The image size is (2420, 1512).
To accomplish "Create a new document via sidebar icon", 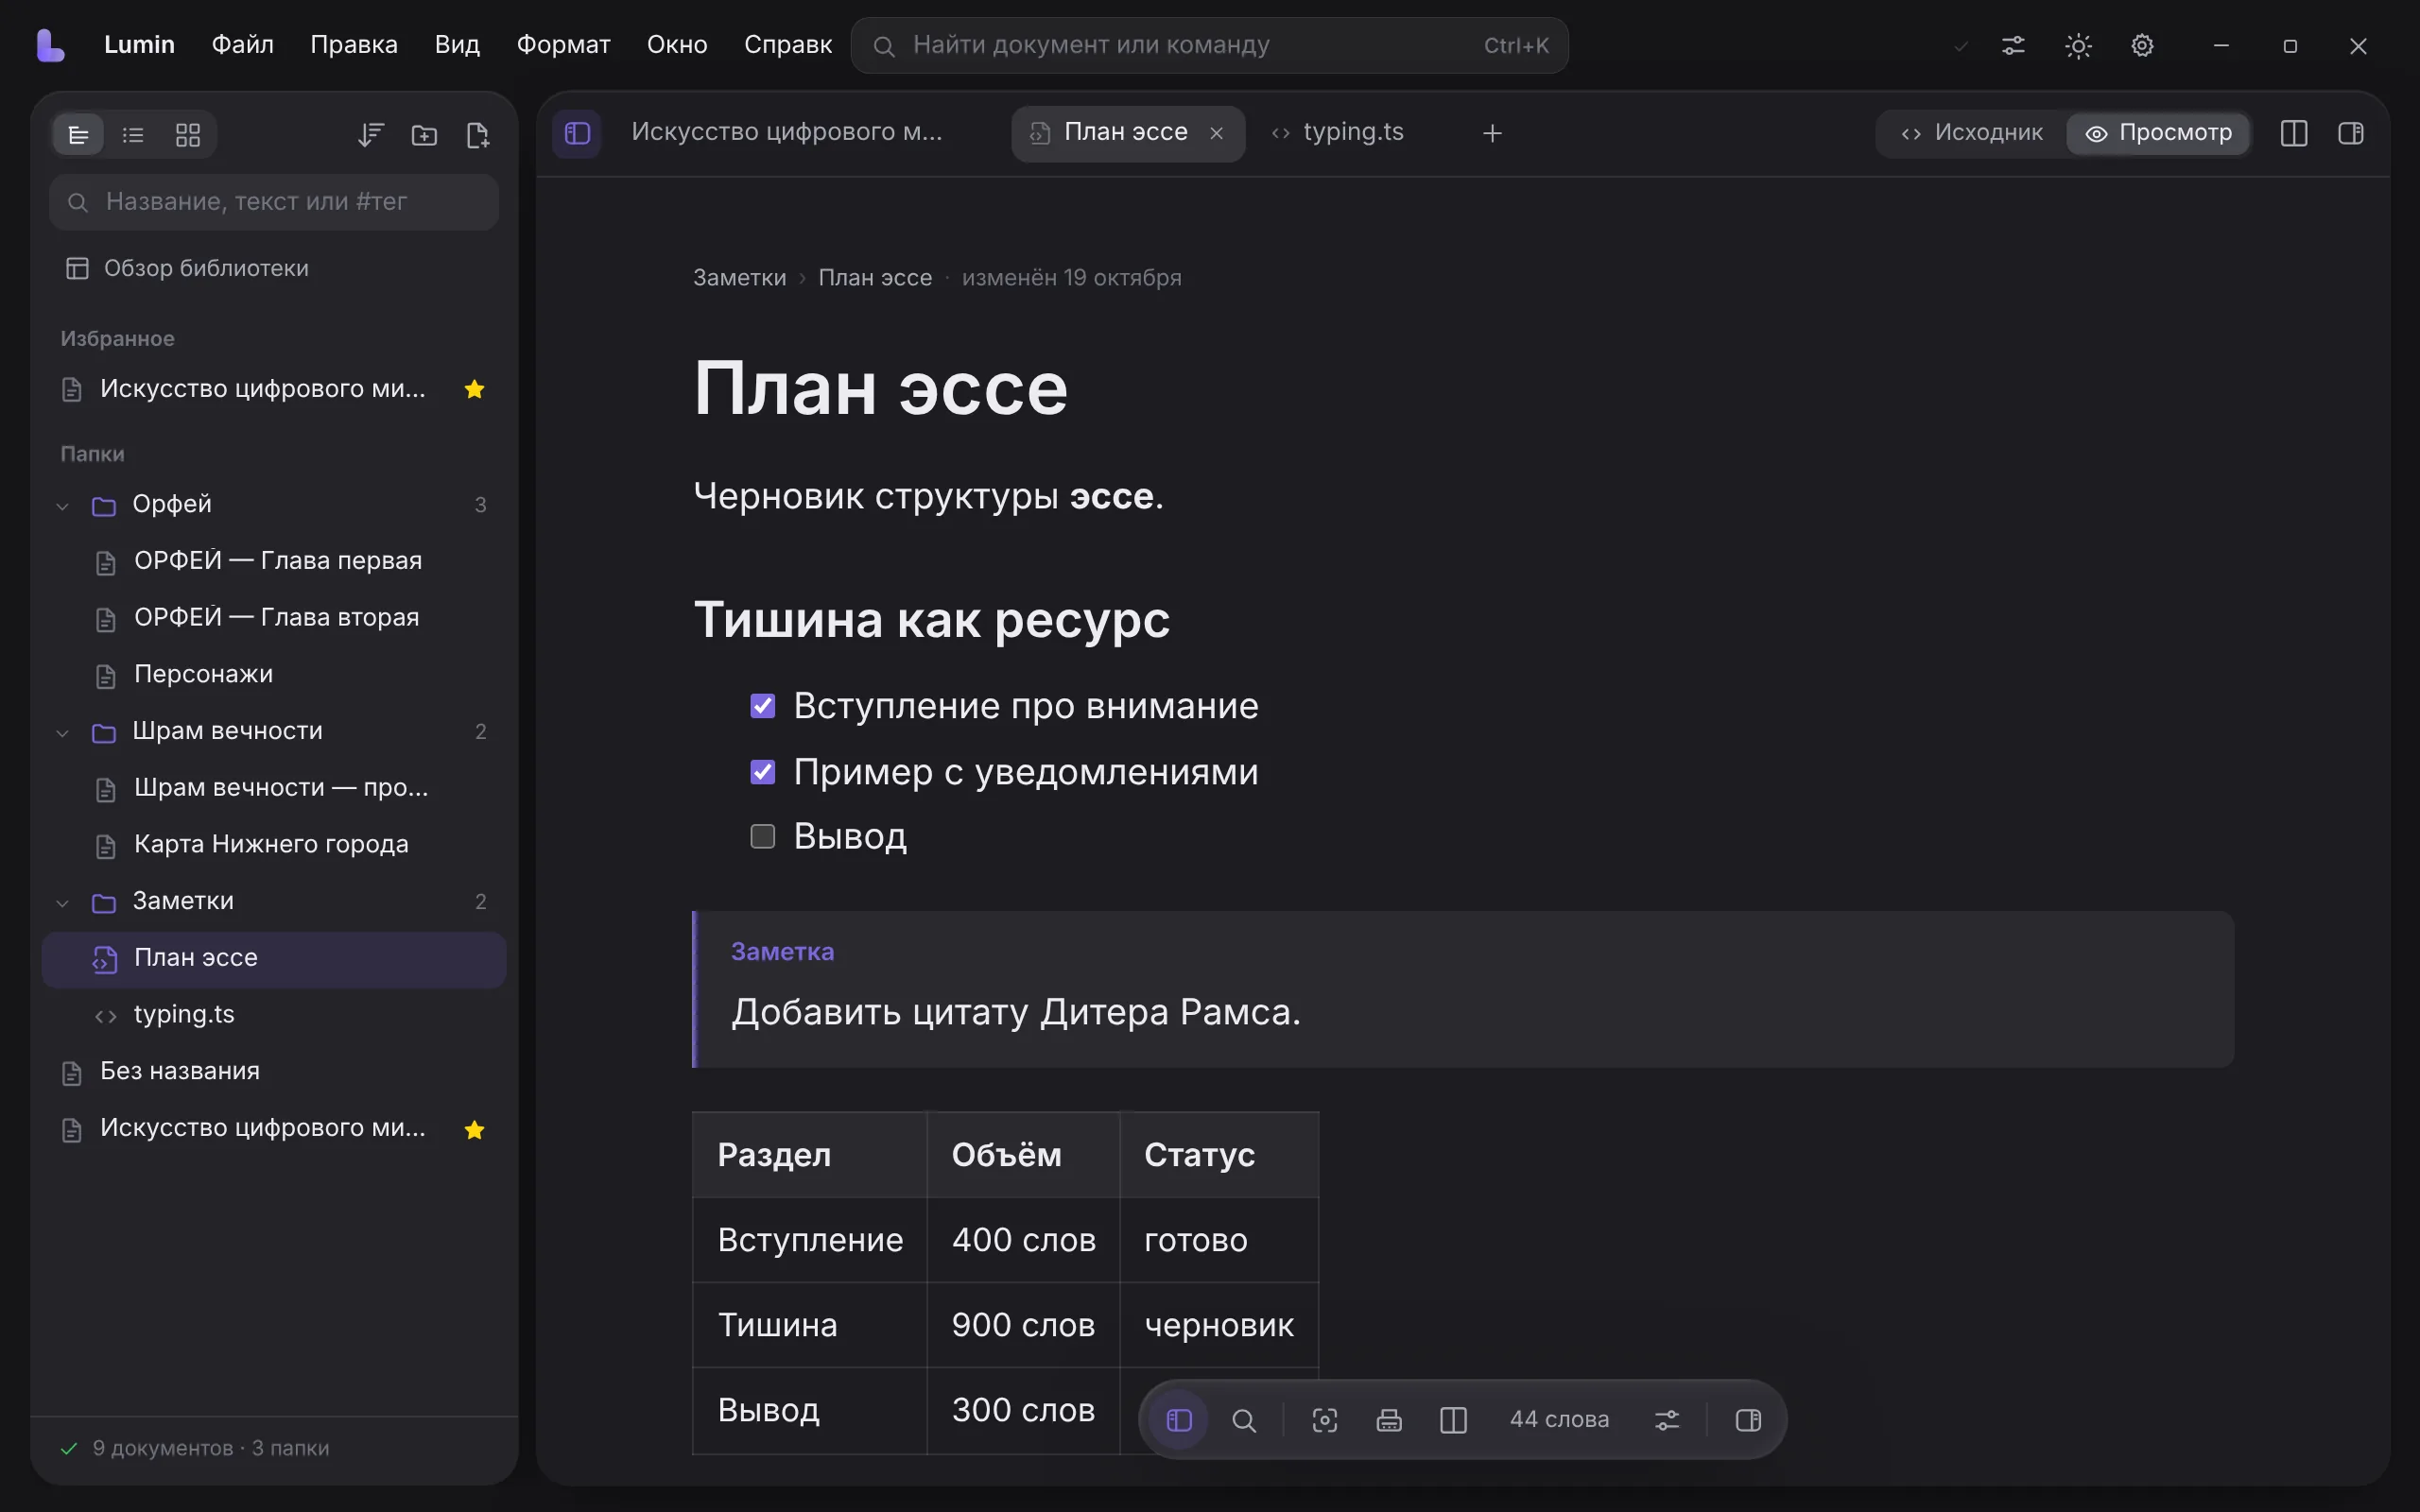I will click(478, 135).
